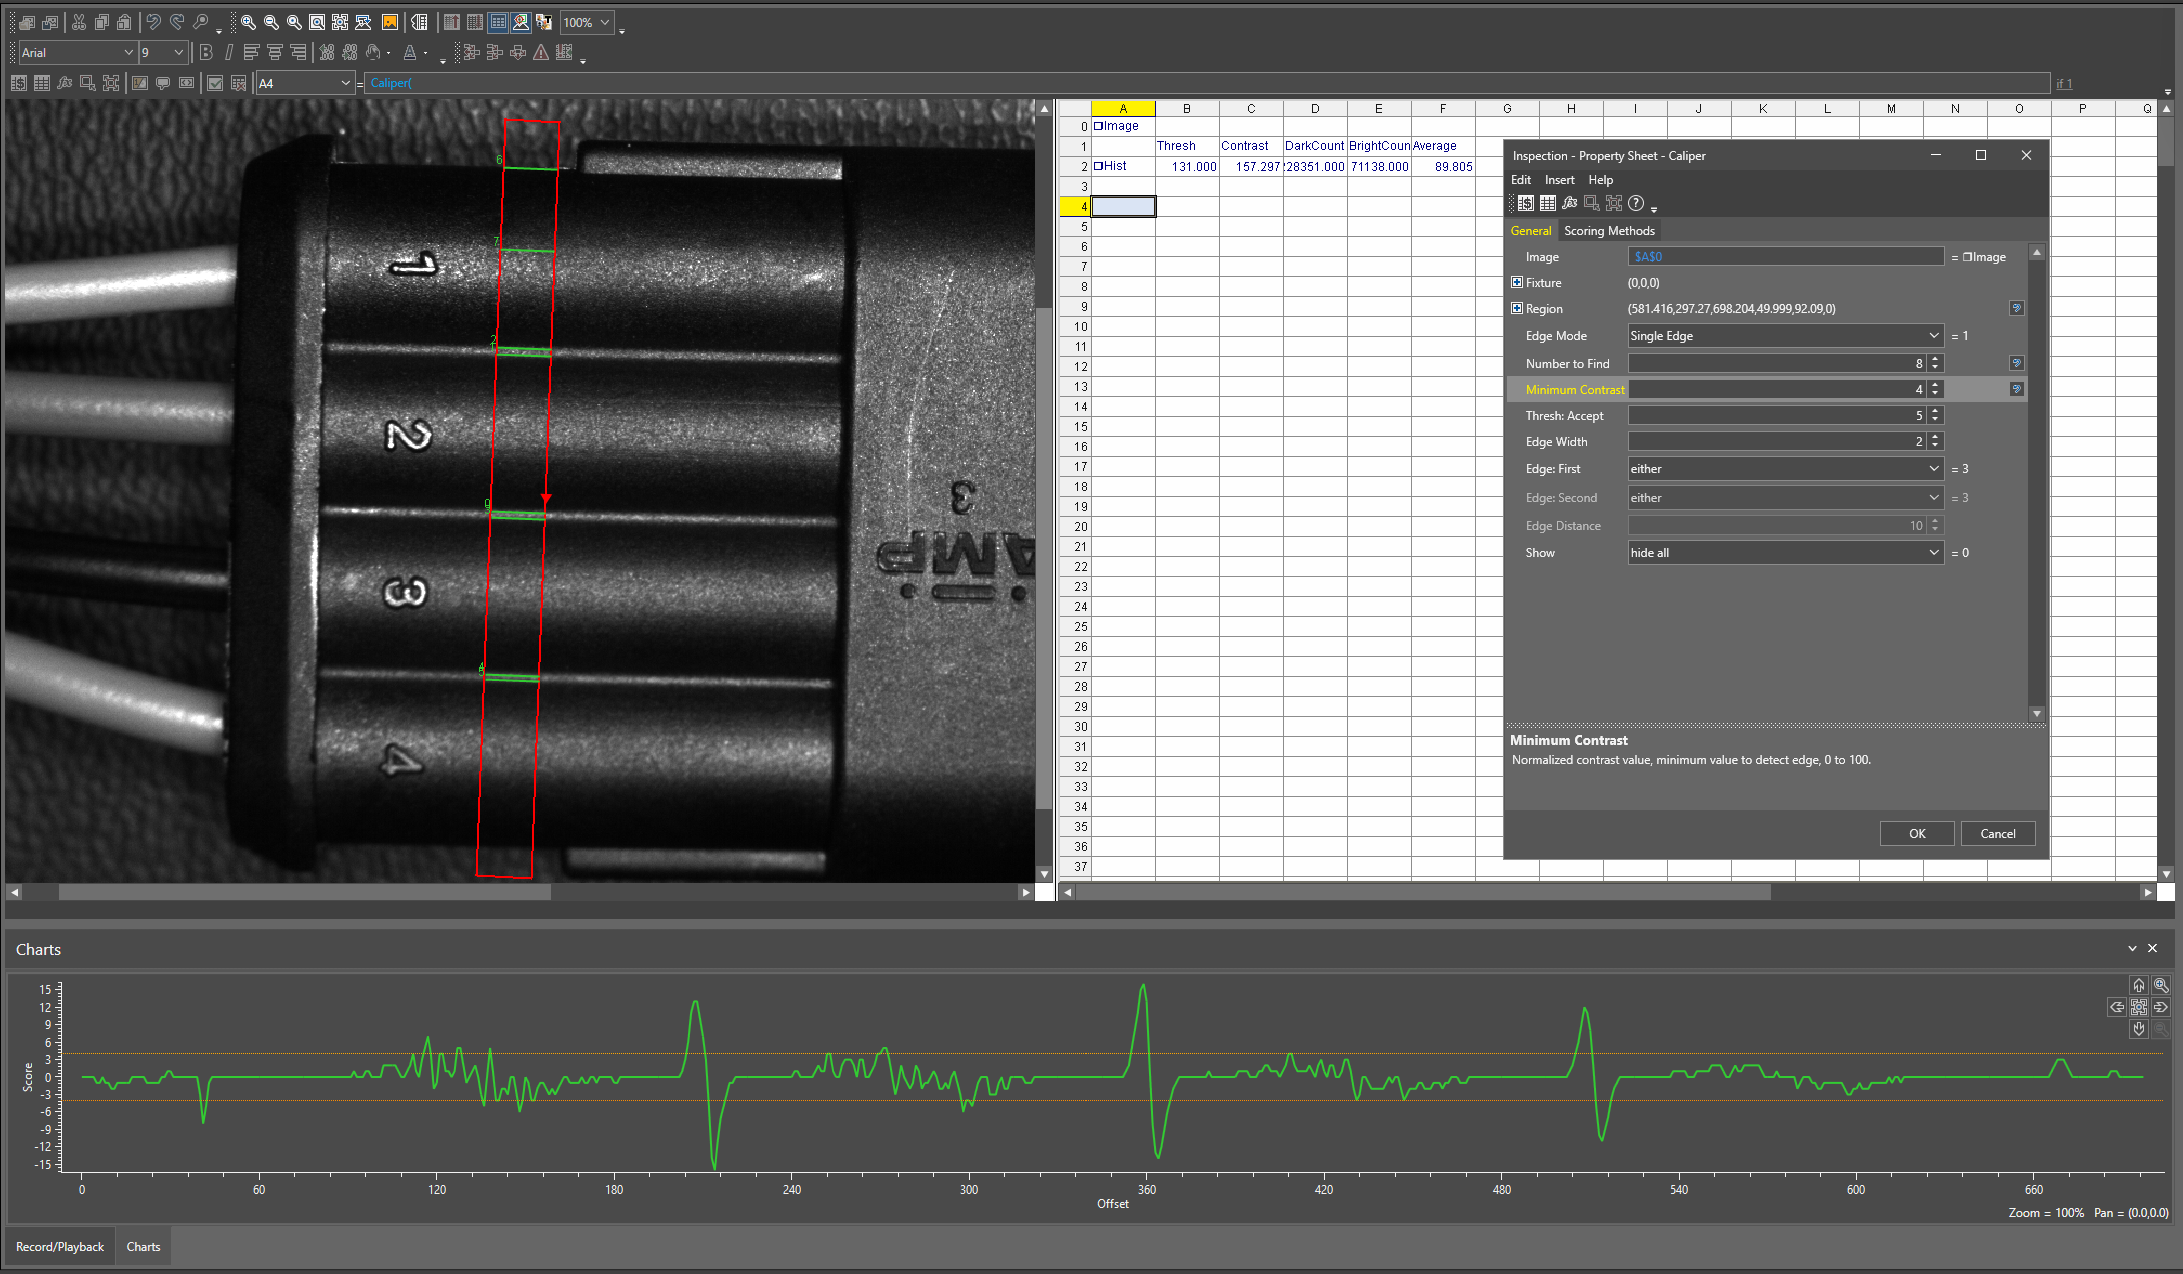Switch to the Scoring Methods tab
Viewport: 2183px width, 1274px height.
[x=1609, y=231]
